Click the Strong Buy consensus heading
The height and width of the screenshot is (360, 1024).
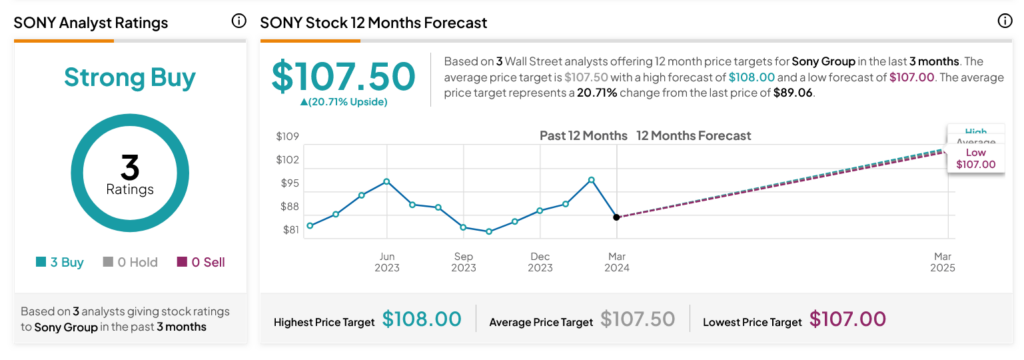click(130, 78)
